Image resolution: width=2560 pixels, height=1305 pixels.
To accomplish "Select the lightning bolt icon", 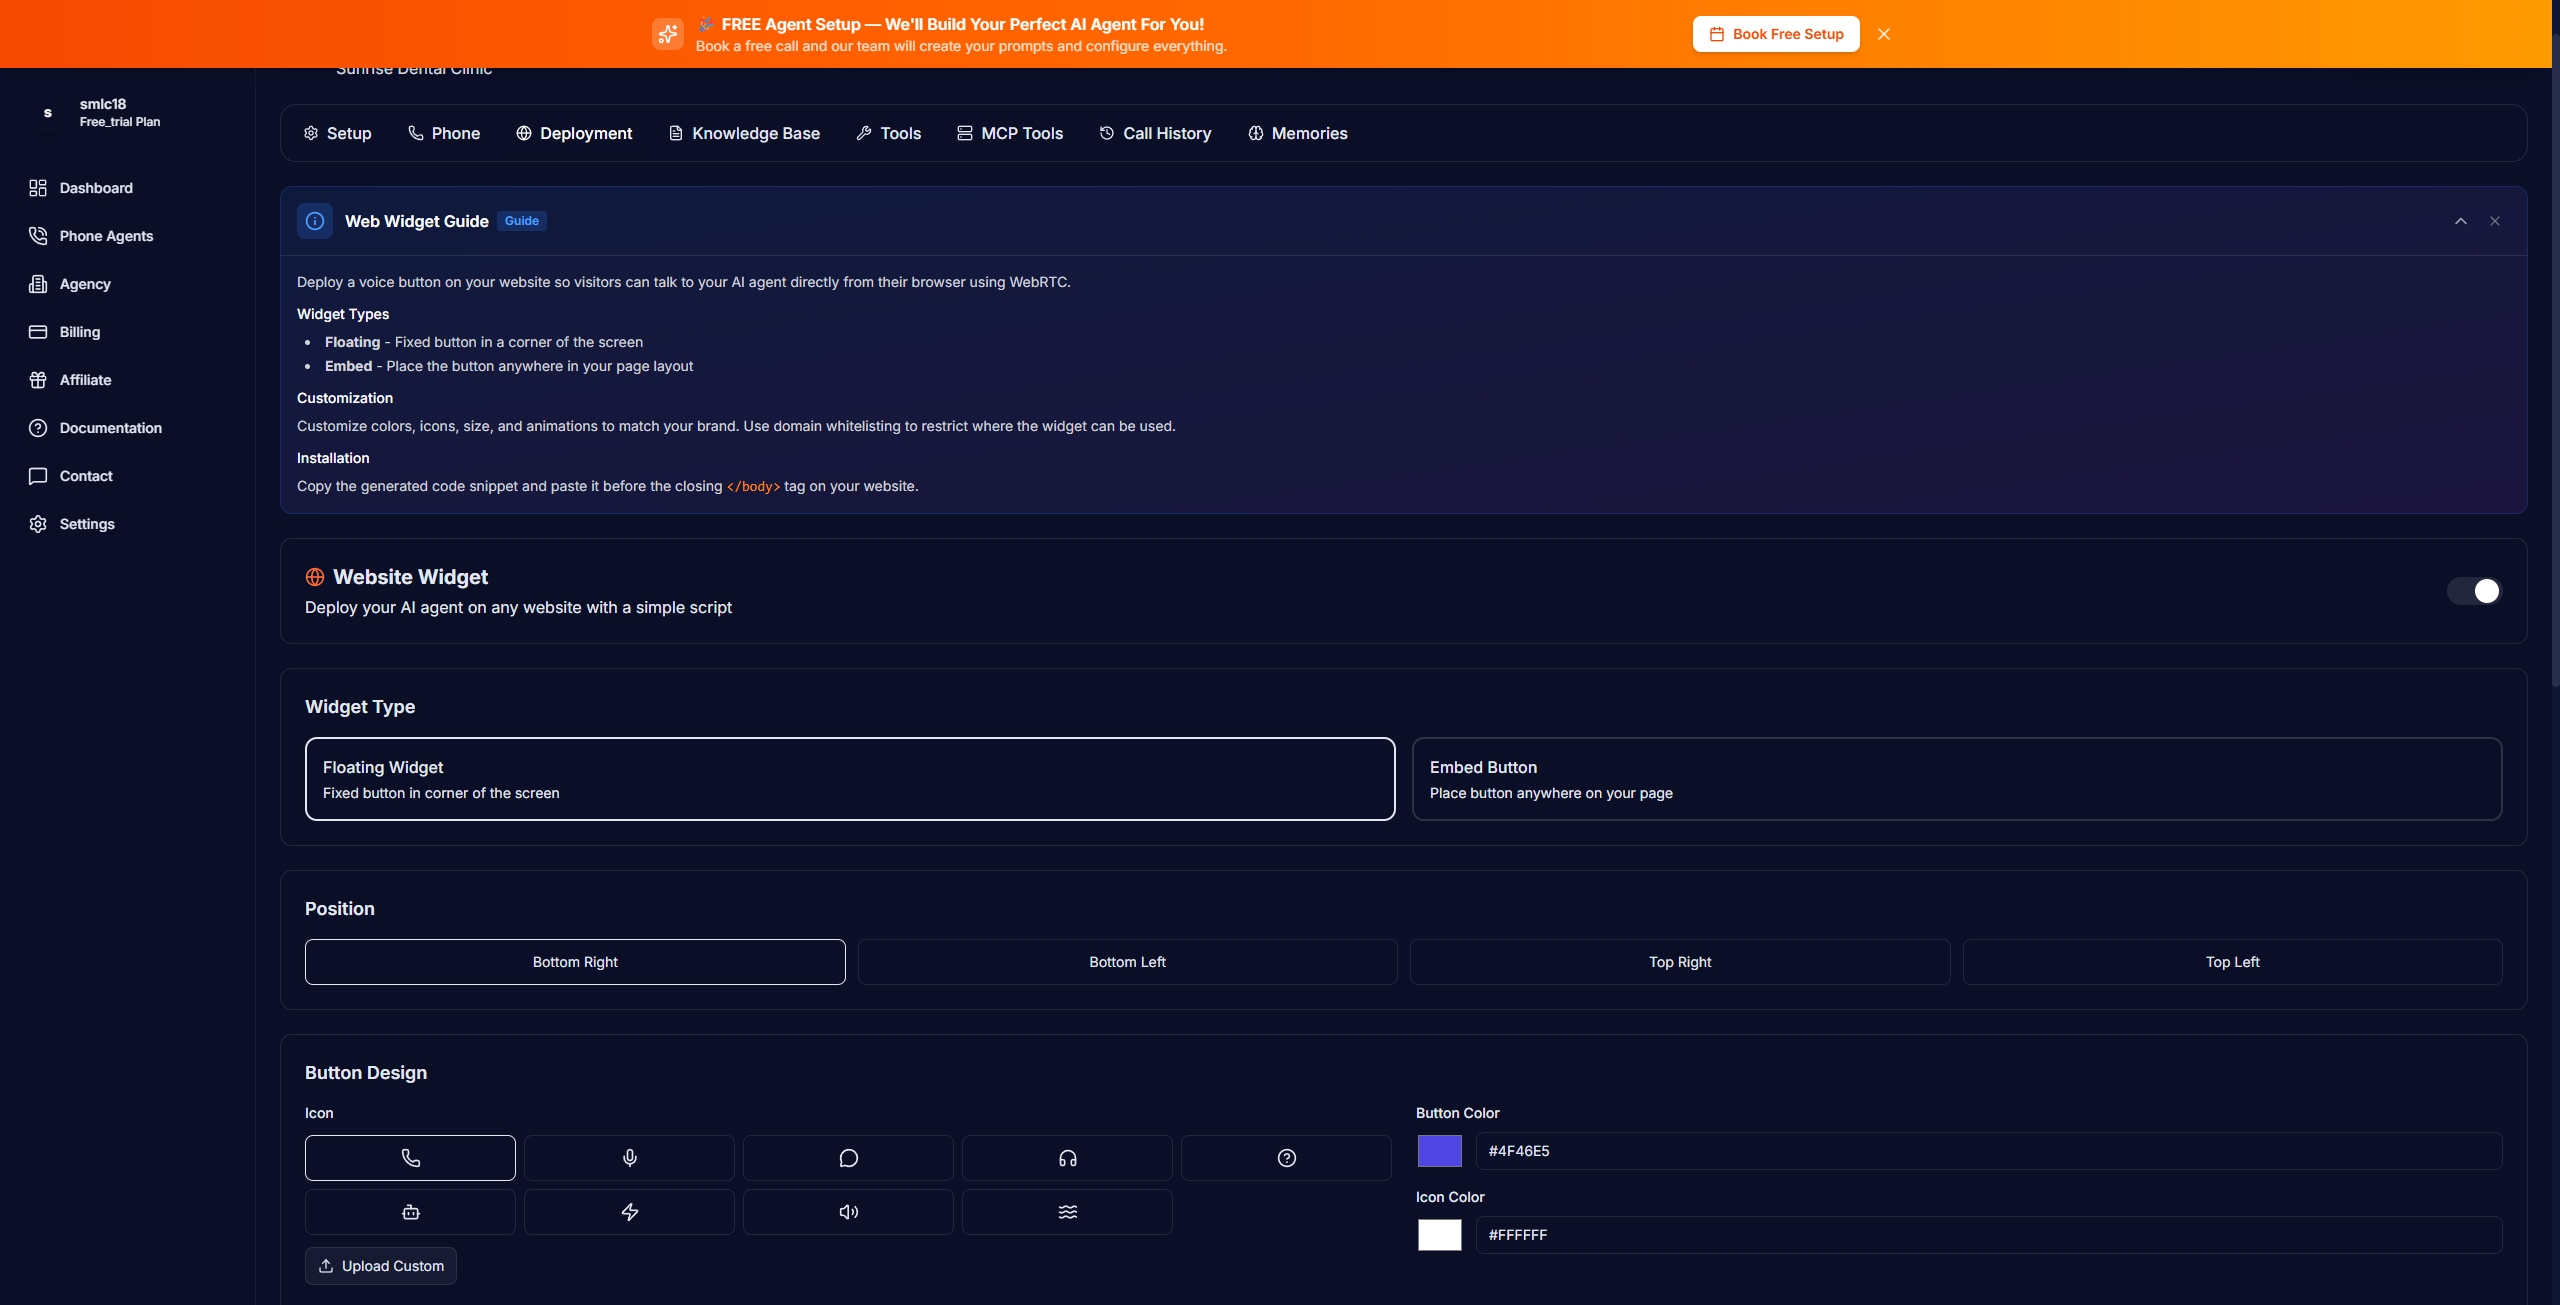I will [x=629, y=1211].
